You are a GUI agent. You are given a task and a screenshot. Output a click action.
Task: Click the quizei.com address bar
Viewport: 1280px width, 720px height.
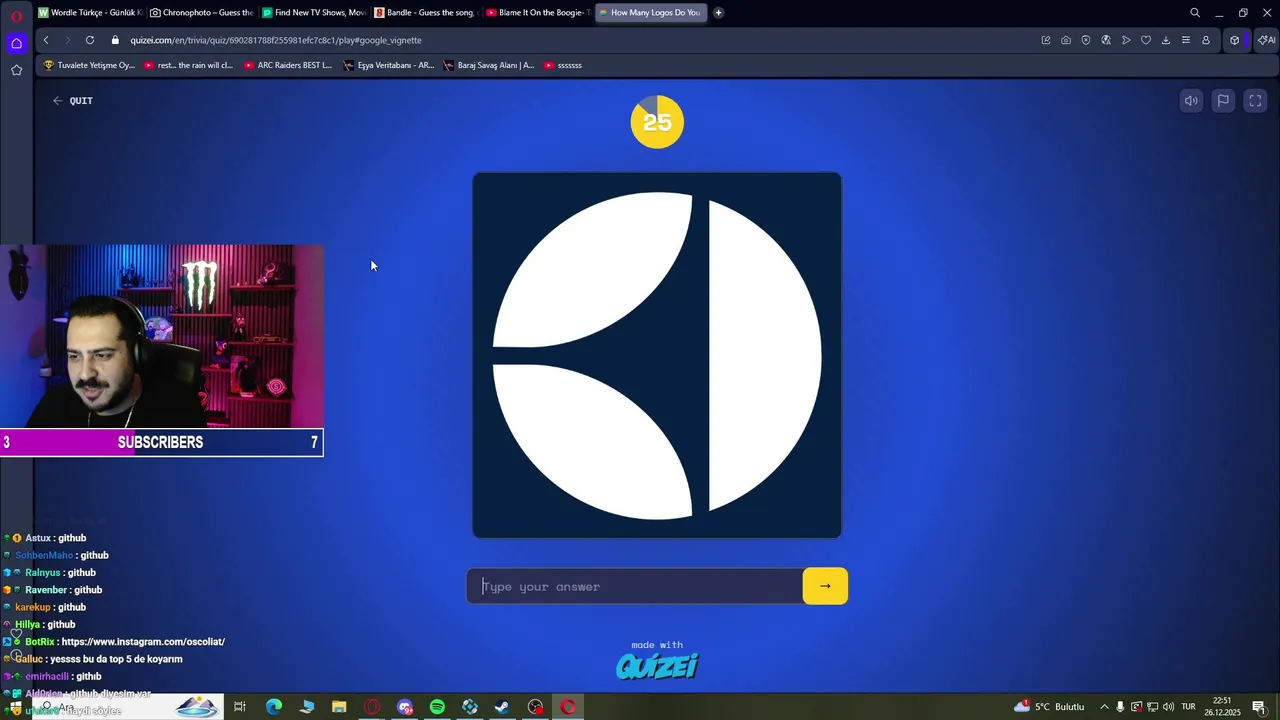click(x=276, y=40)
